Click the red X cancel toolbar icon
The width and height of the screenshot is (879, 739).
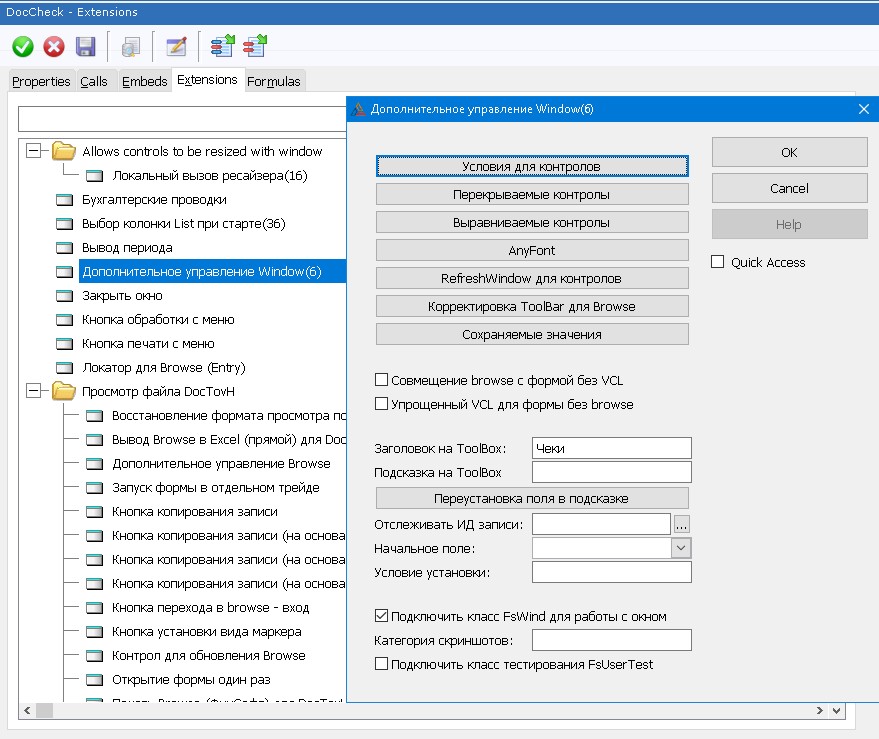(54, 46)
